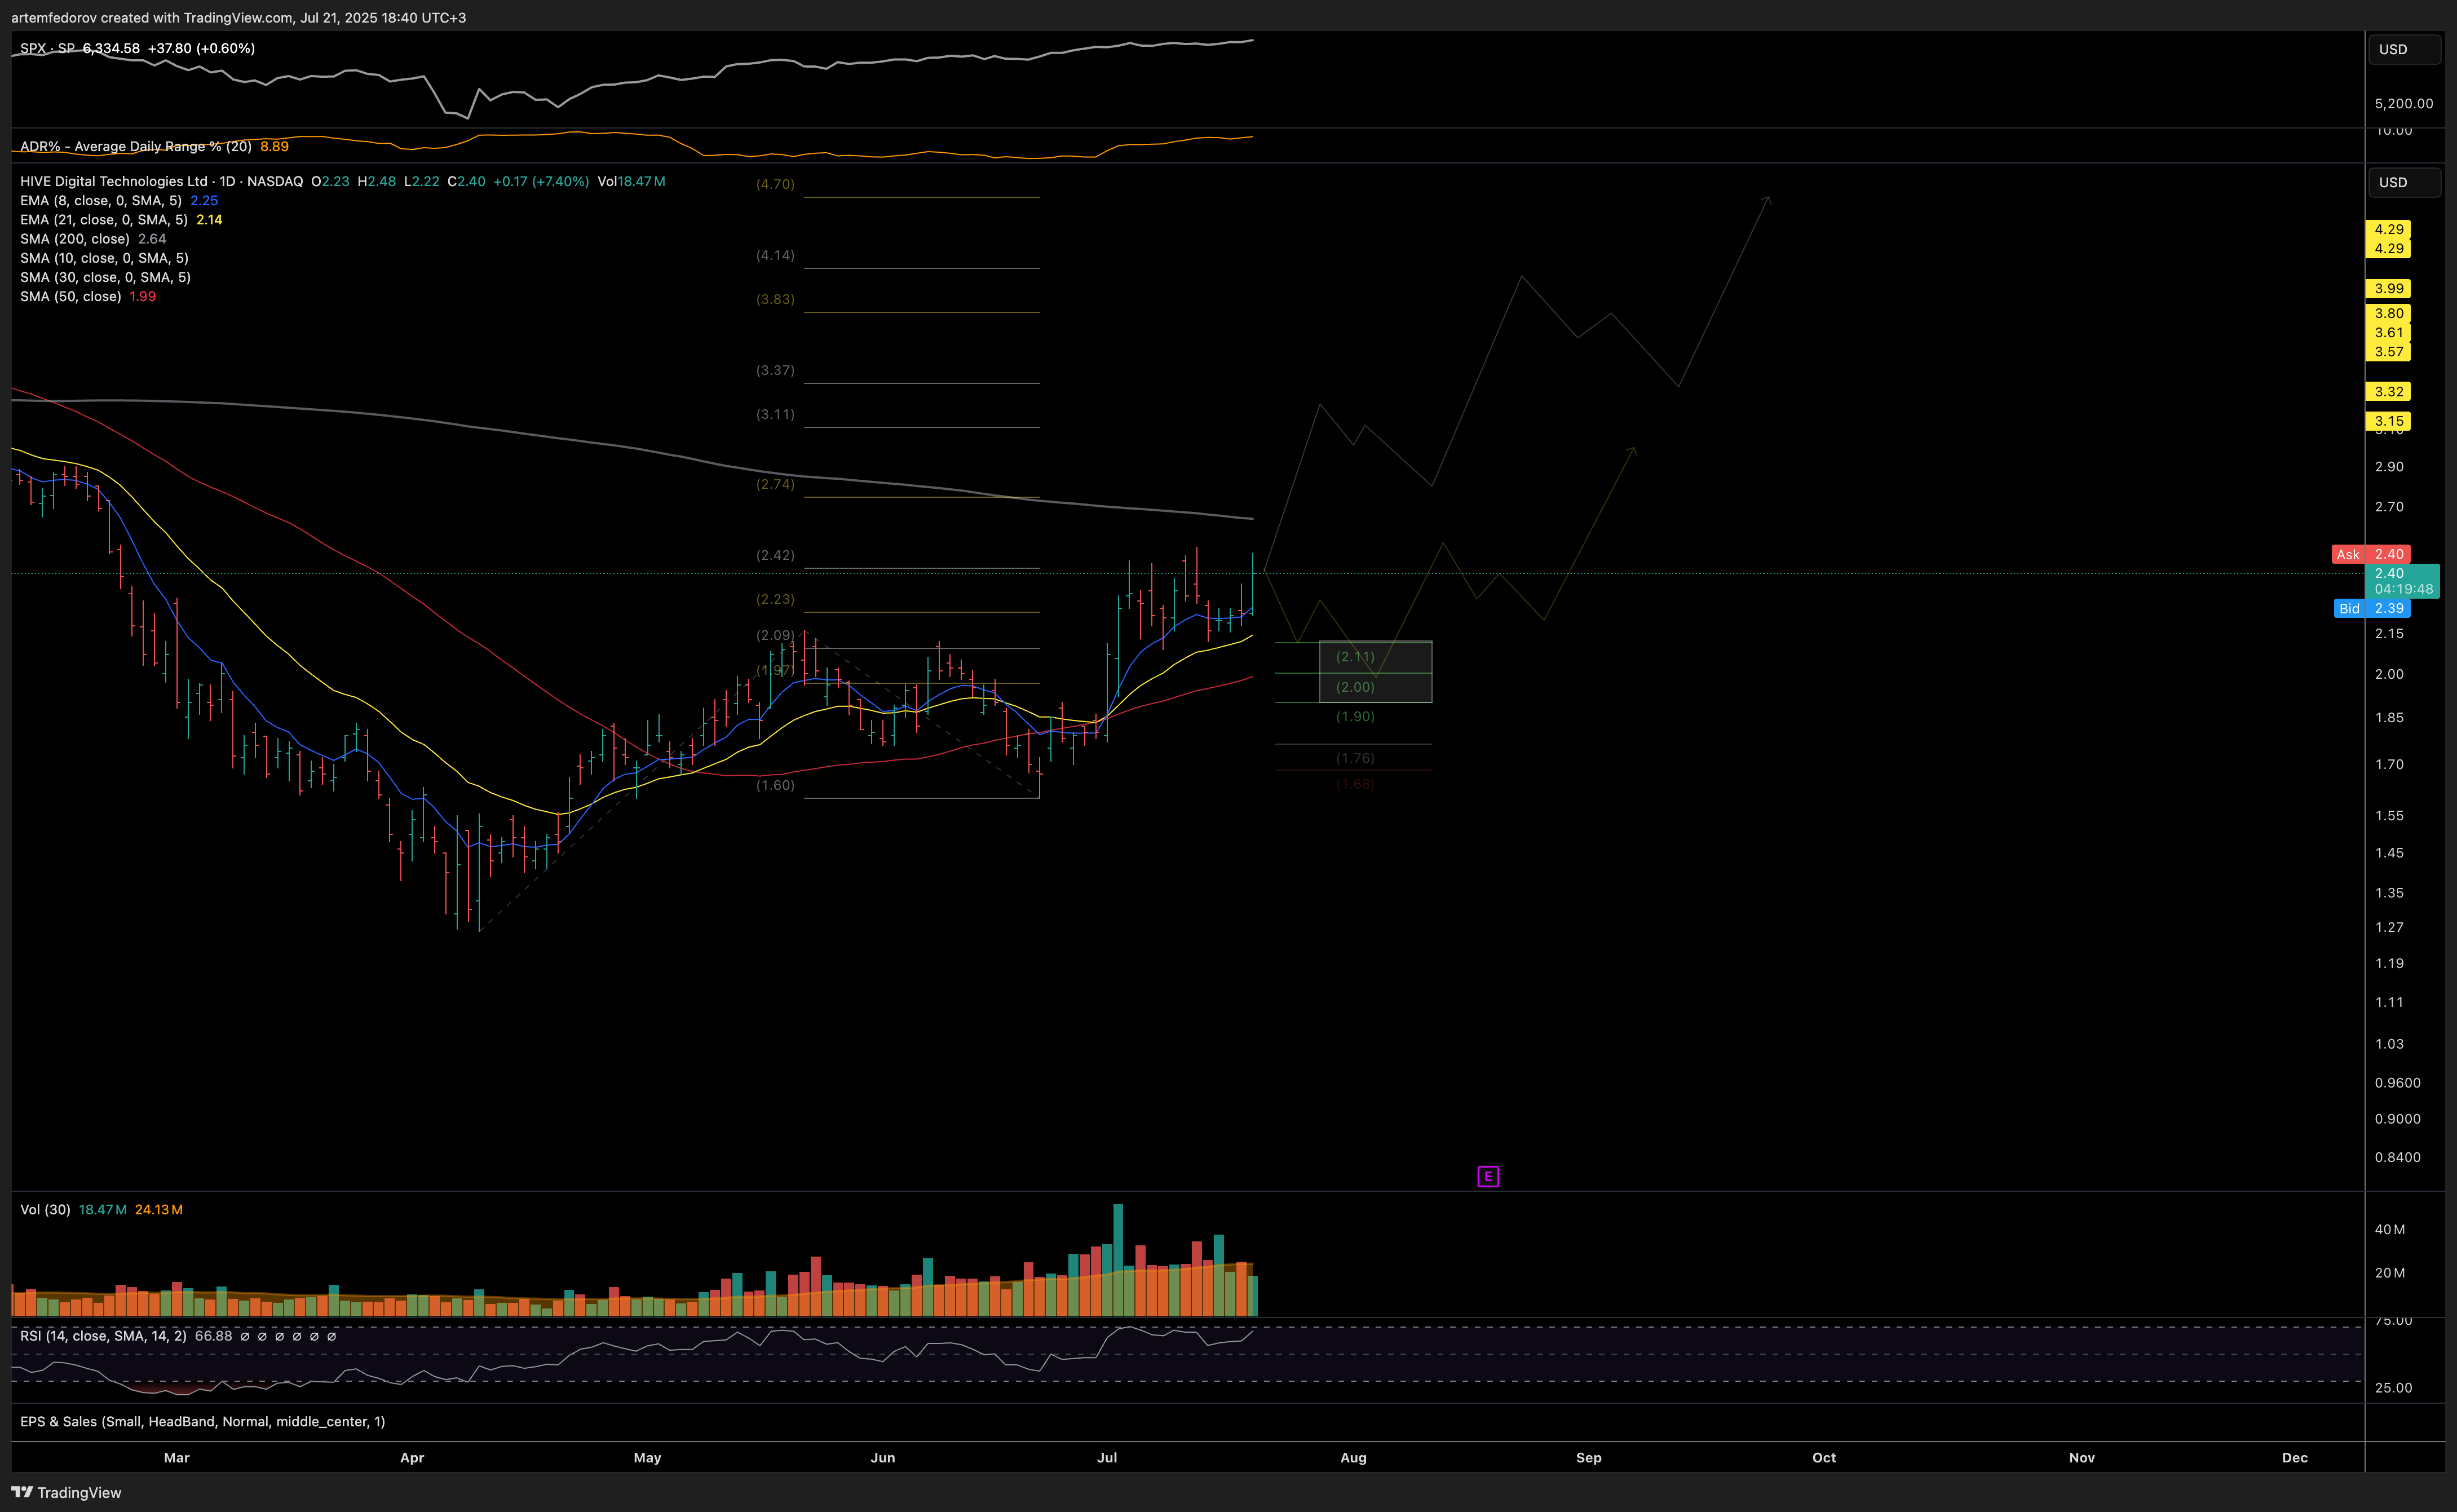Click the 5,200.00 tick on SPX scale
Image resolution: width=2457 pixels, height=1512 pixels.
click(2404, 103)
